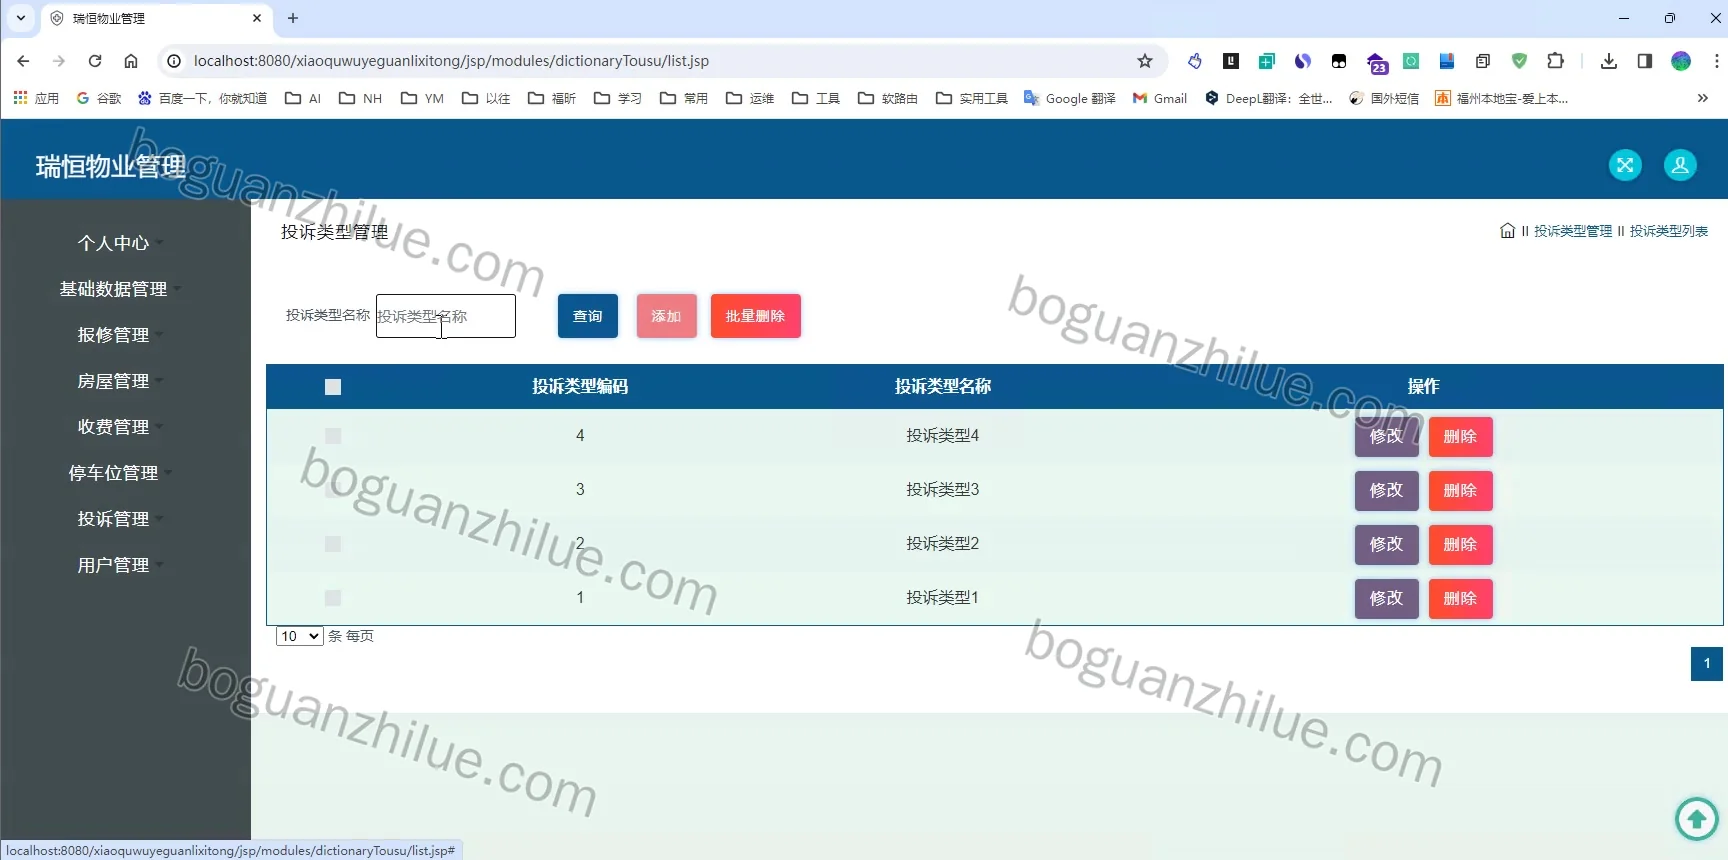This screenshot has width=1728, height=860.
Task: Toggle select-all checkbox in table header
Action: (333, 387)
